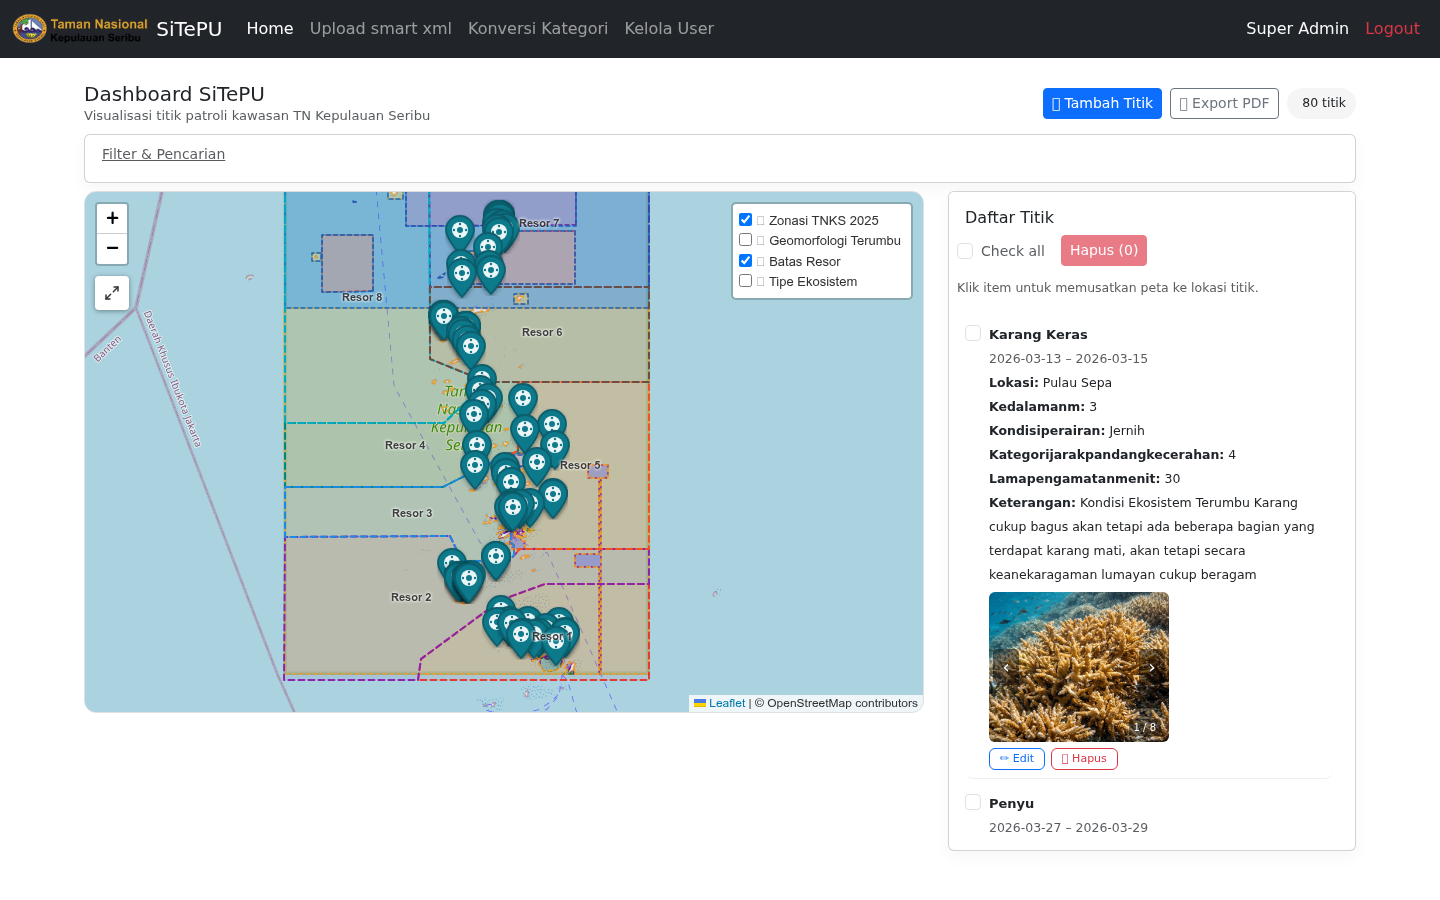Screen dimensions: 1440x900
Task: Show the previous photo in the Karang Keras carousel
Action: click(1006, 667)
